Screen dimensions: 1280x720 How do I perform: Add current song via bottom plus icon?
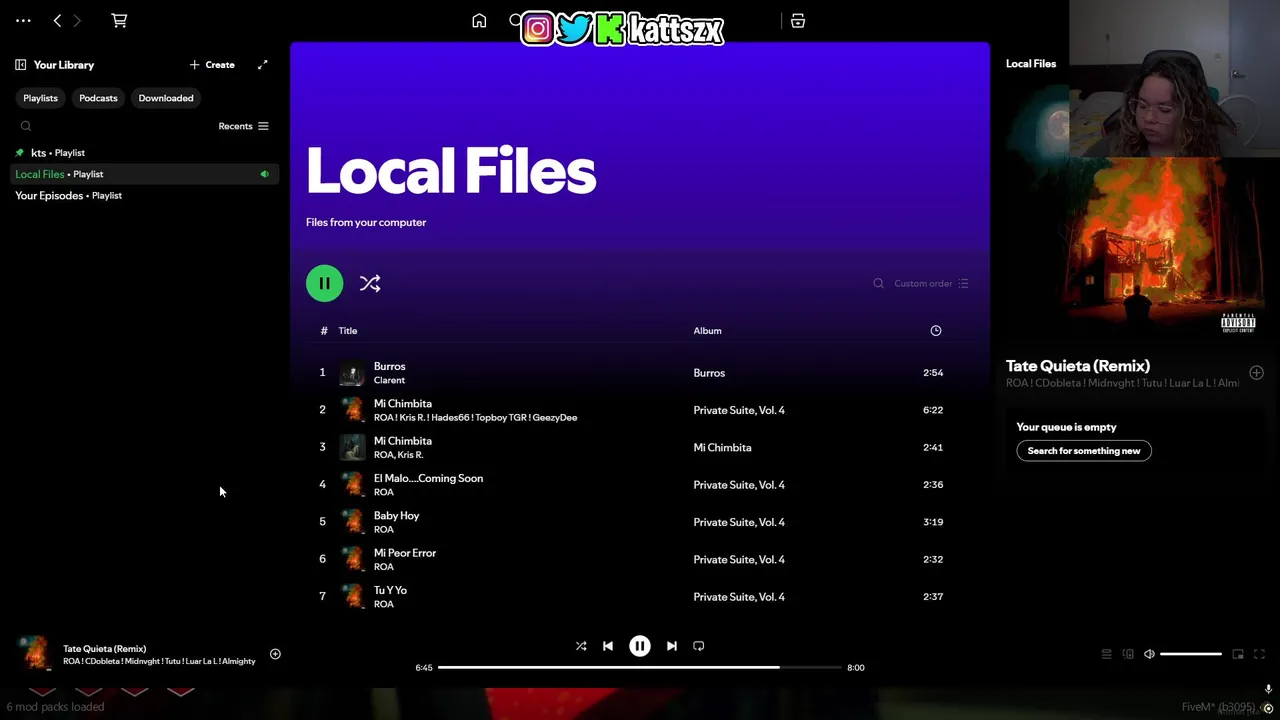pyautogui.click(x=275, y=655)
